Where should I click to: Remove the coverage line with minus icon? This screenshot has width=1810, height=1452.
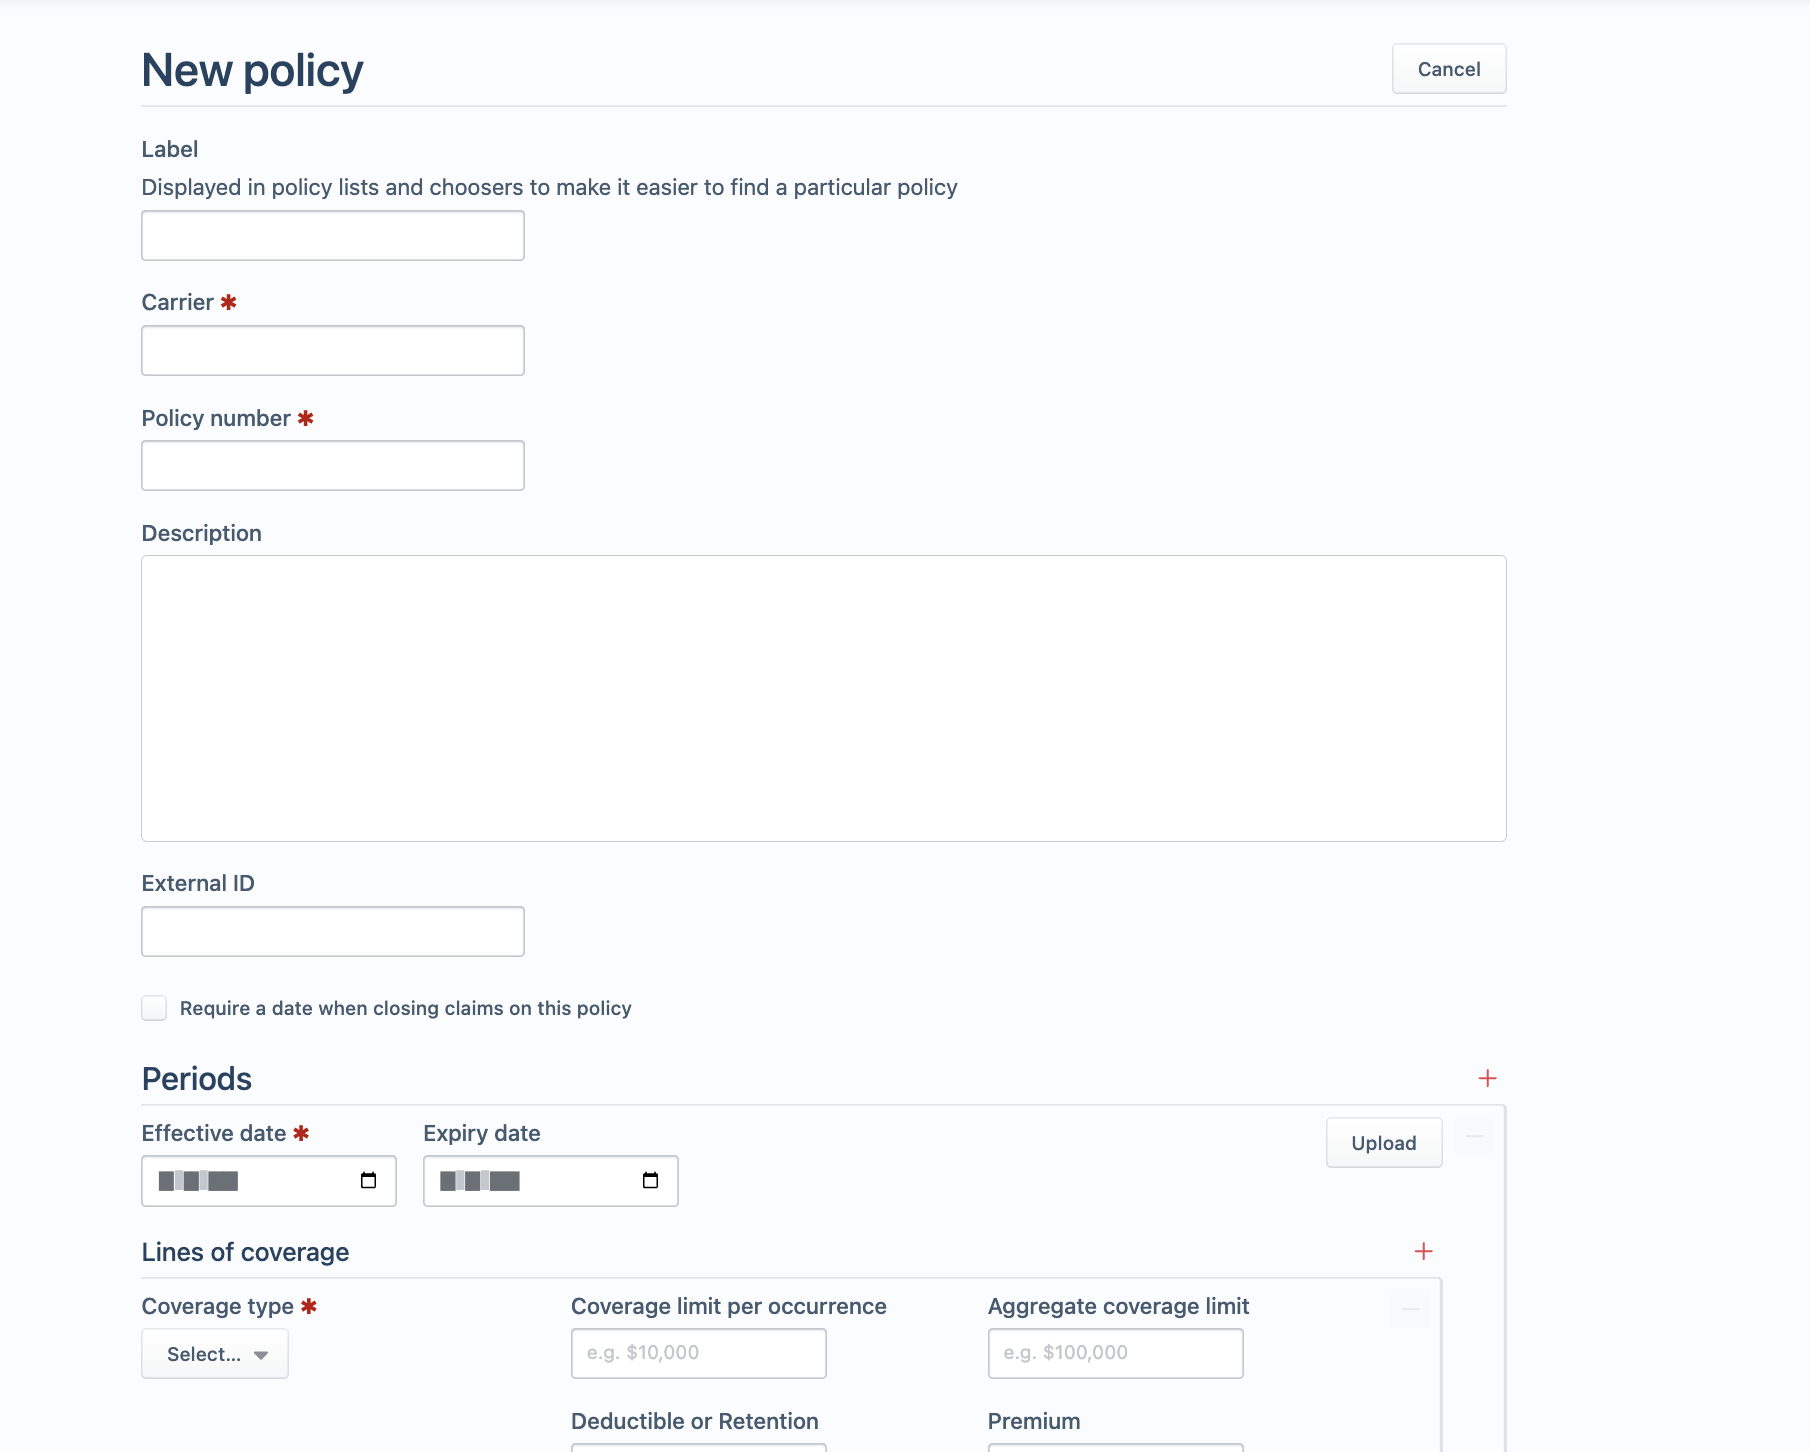(x=1411, y=1309)
